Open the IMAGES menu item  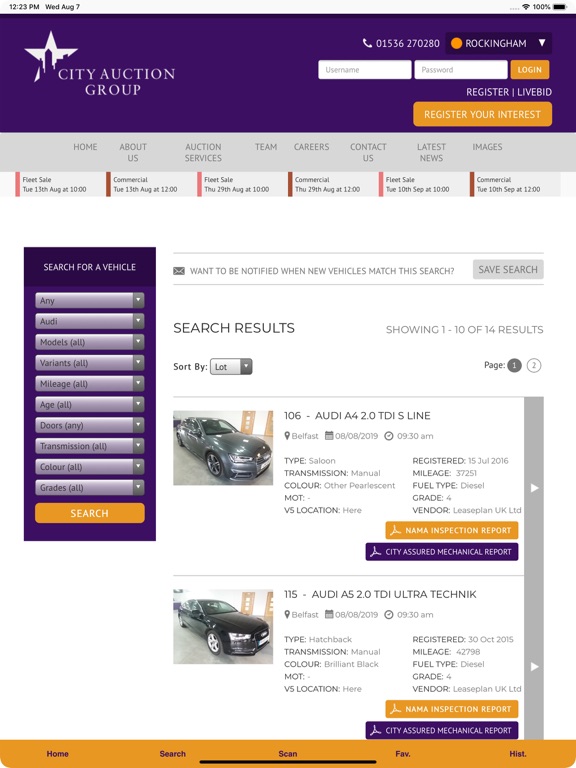[487, 147]
